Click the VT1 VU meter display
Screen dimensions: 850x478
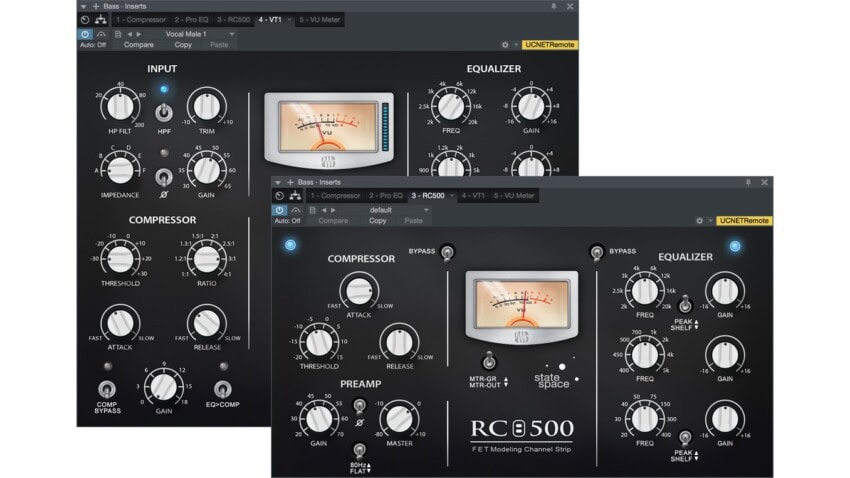pyautogui.click(x=327, y=127)
